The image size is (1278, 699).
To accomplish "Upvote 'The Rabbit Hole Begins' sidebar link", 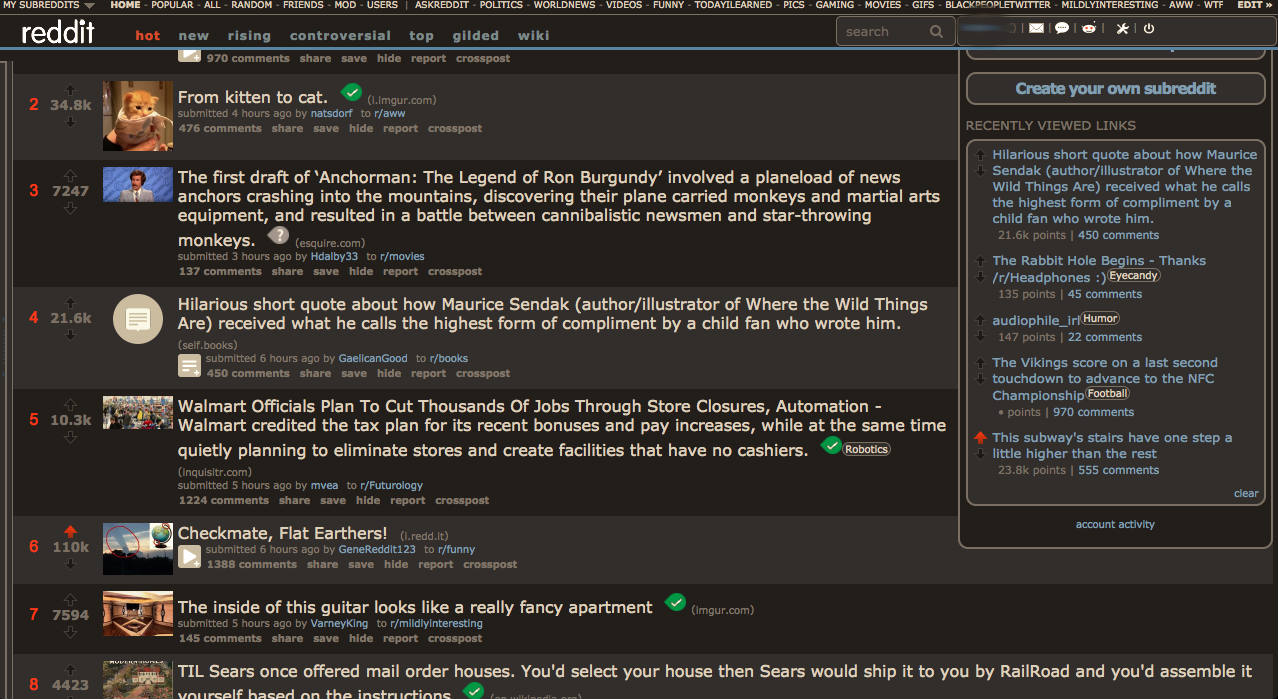I will [980, 261].
